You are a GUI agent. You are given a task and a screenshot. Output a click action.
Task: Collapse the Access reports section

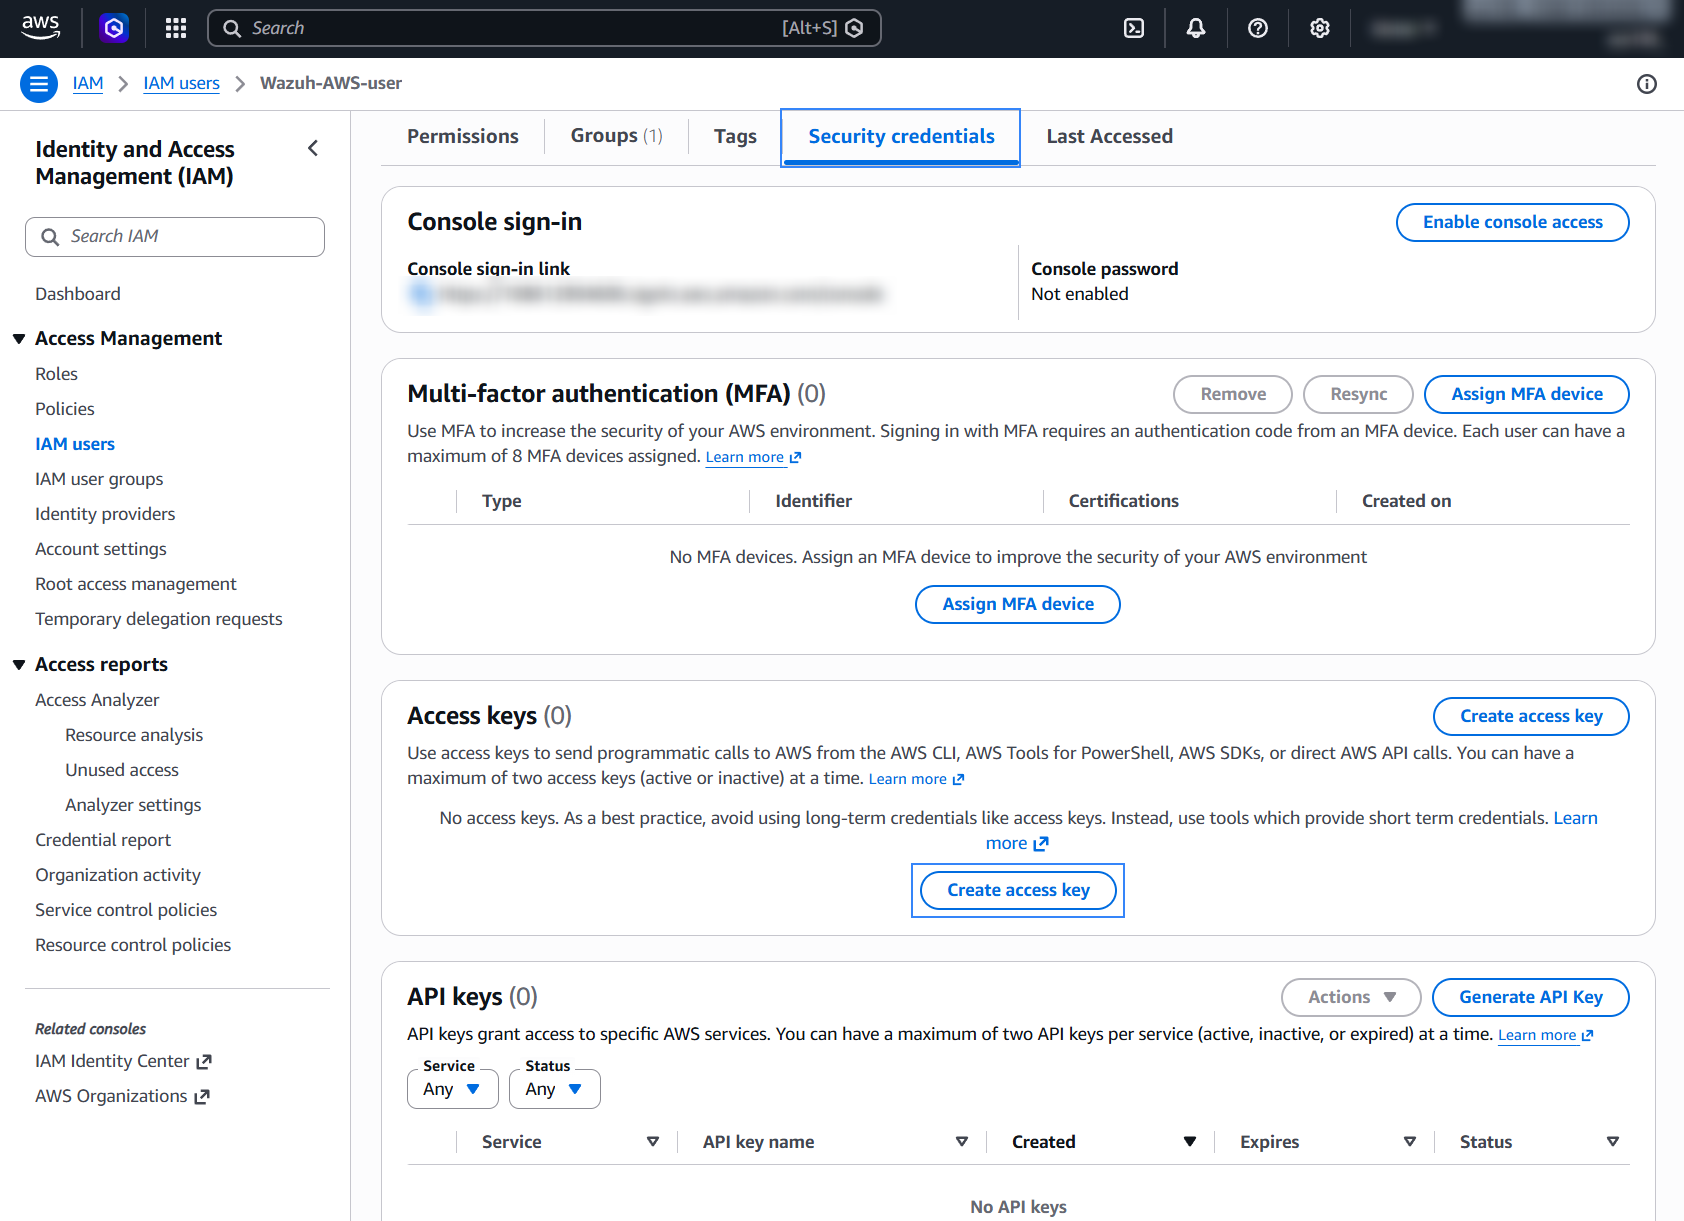pyautogui.click(x=19, y=665)
